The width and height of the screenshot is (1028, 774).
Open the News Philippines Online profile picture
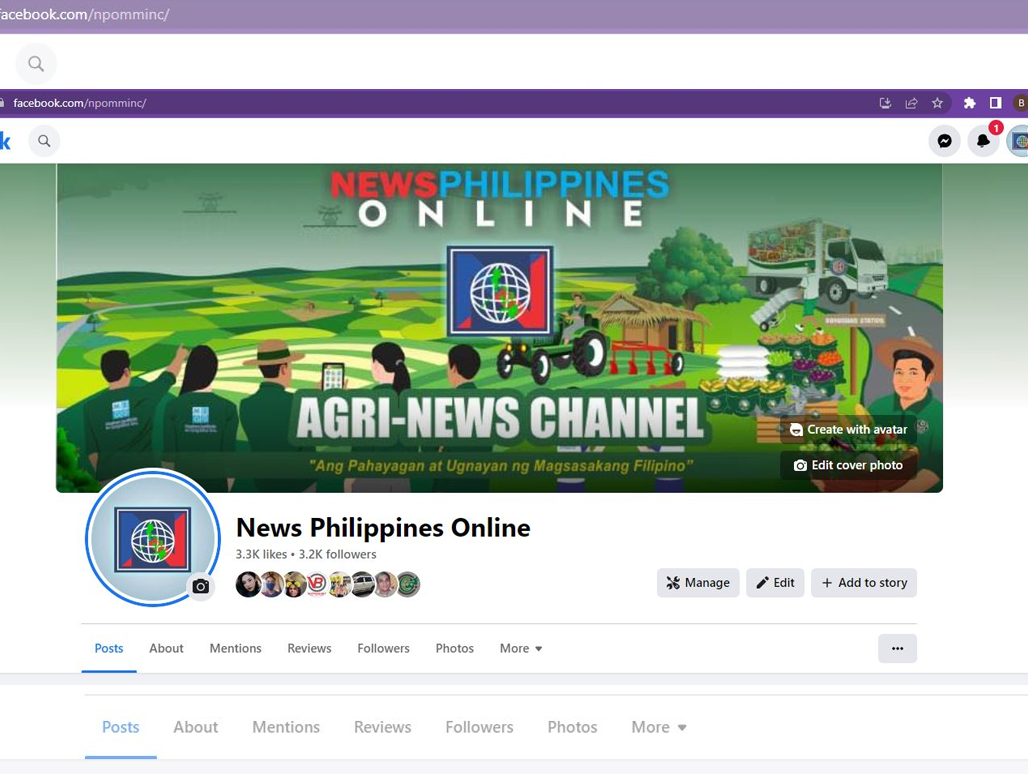(152, 538)
